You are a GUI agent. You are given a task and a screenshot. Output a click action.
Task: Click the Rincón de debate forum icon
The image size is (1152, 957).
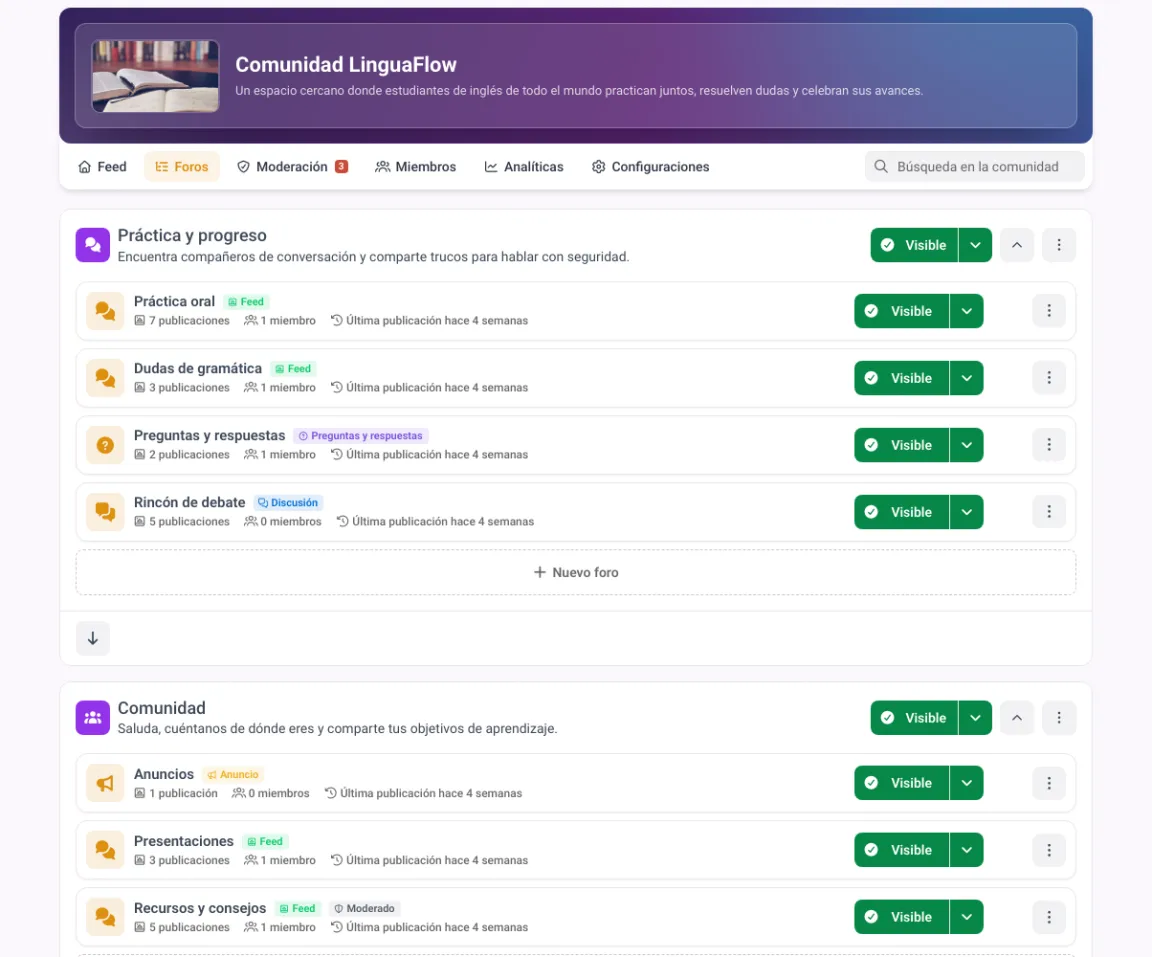coord(105,512)
